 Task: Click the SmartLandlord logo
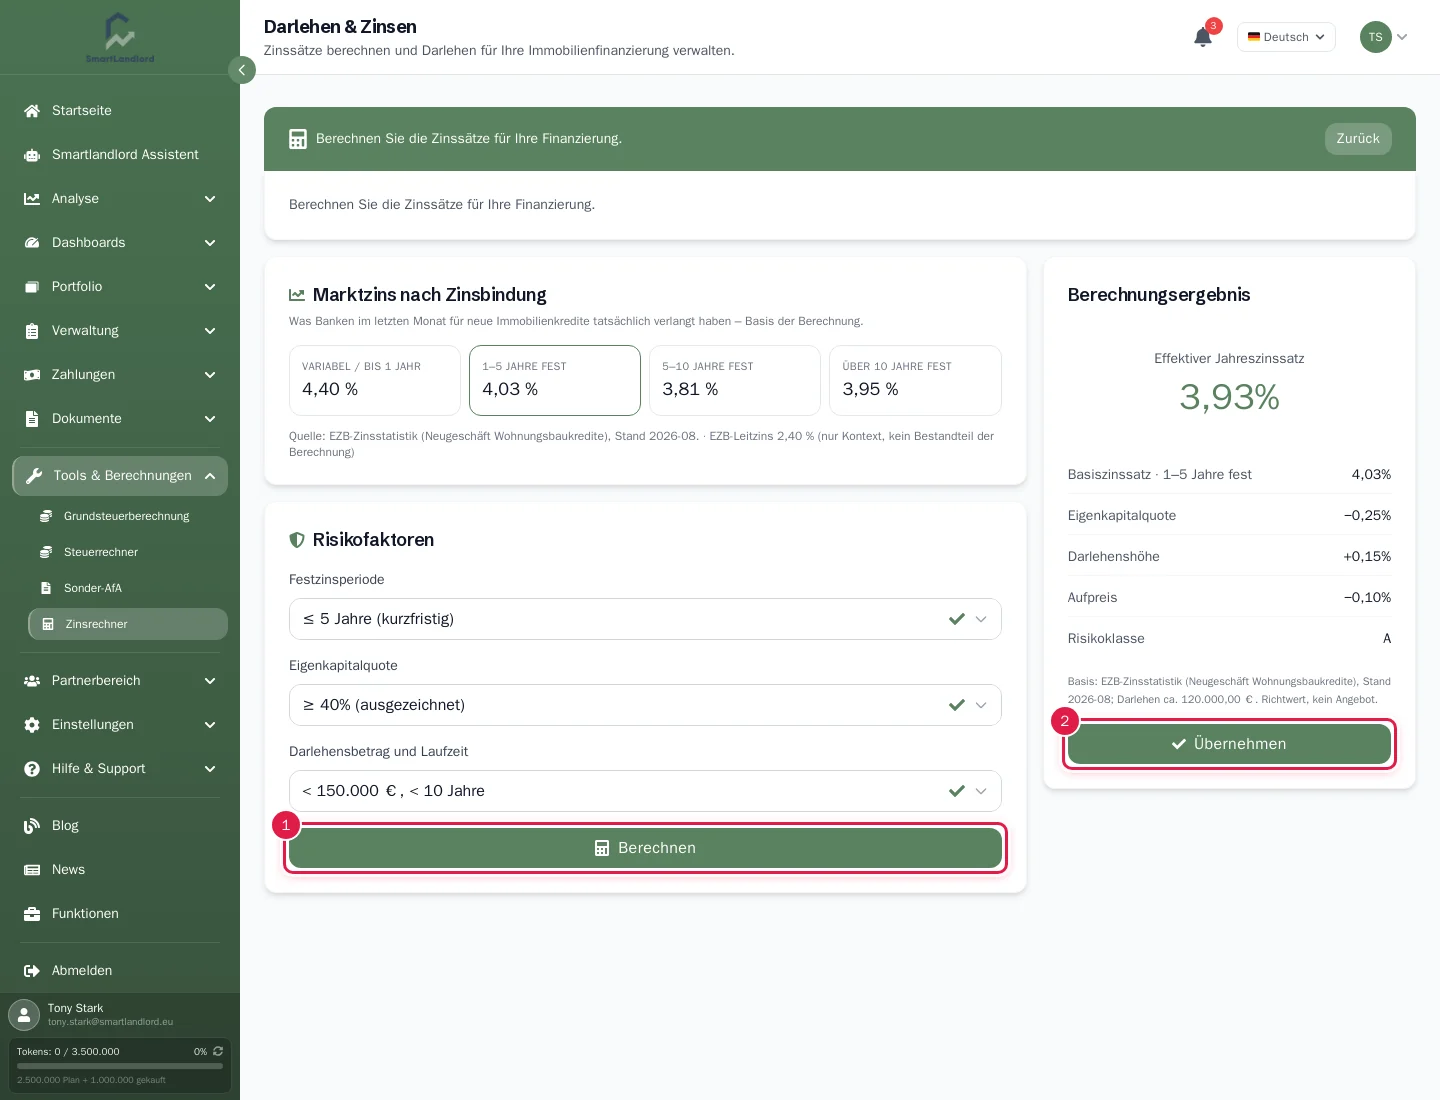tap(120, 37)
